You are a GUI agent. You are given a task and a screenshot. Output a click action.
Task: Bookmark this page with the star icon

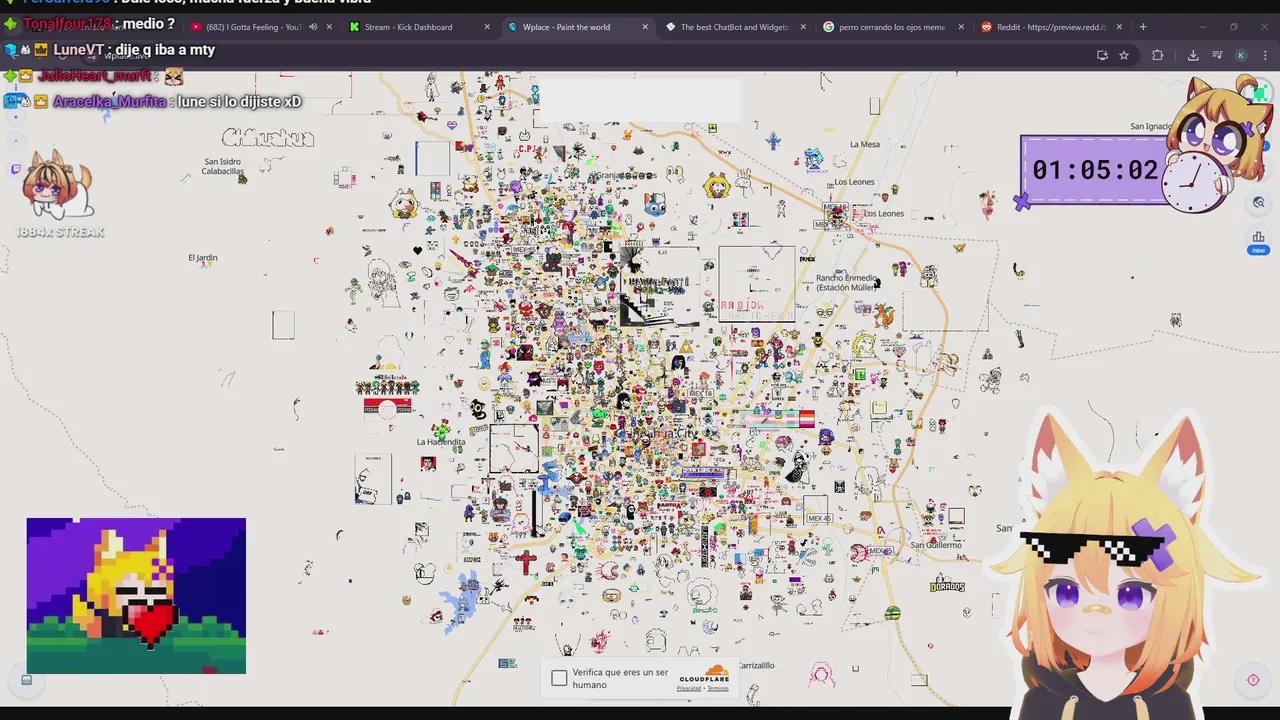coord(1124,55)
